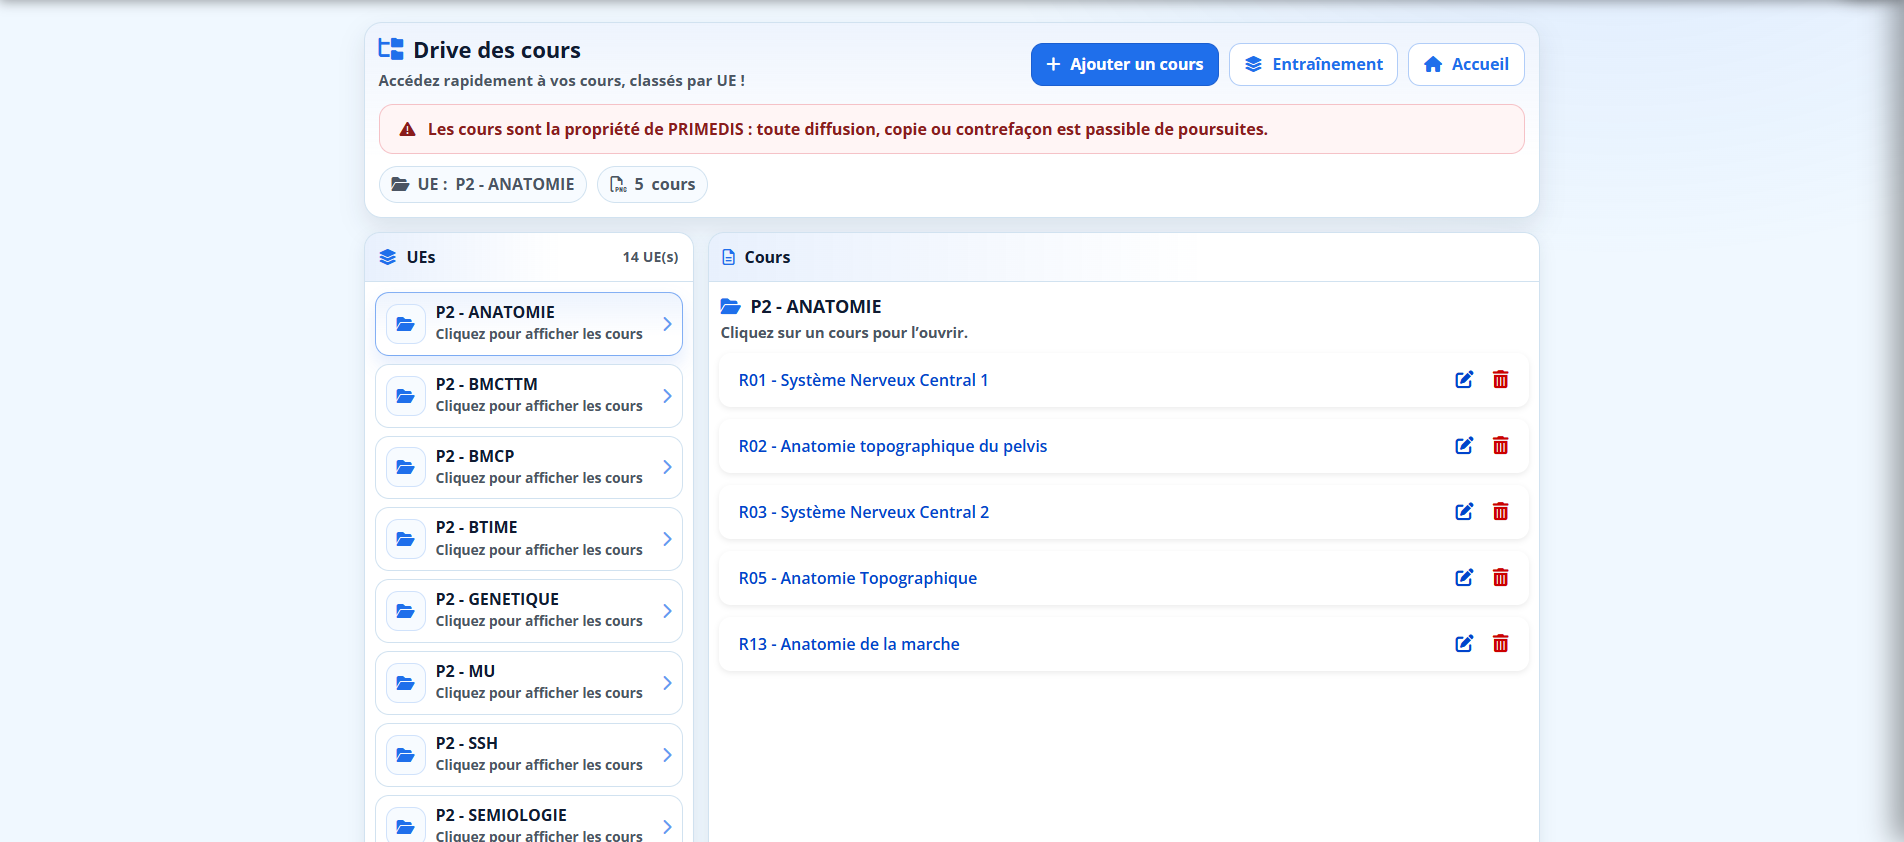
Task: Click trash icon for R05 Anatomie Topographique
Action: [x=1500, y=578]
